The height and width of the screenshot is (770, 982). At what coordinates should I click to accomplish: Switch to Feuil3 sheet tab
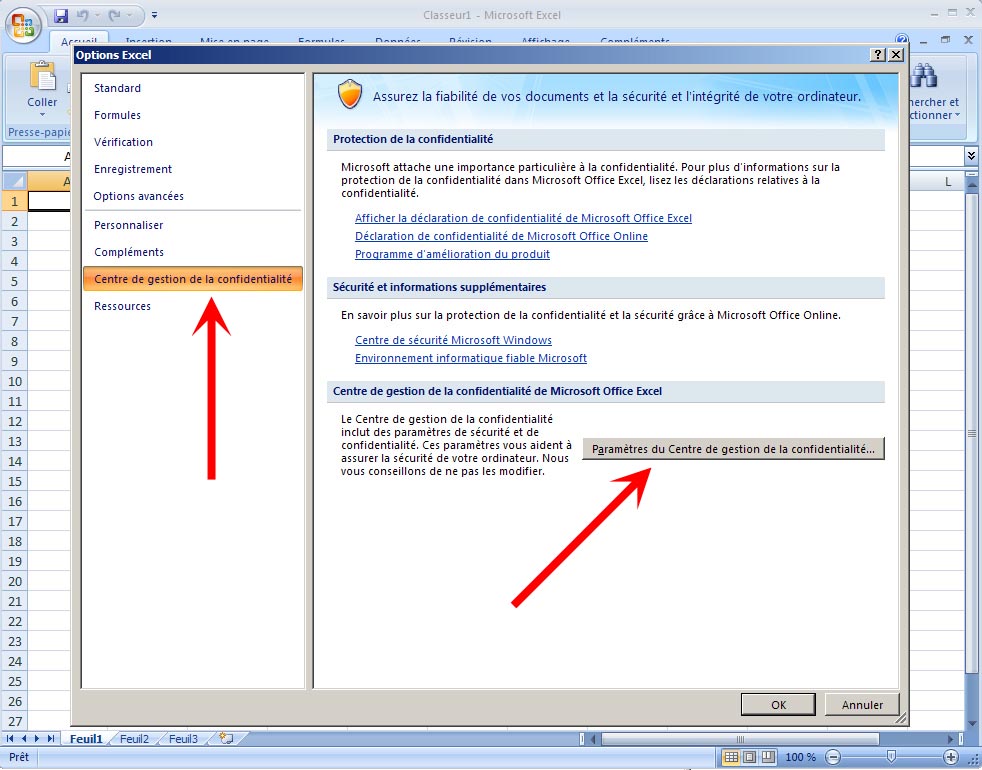click(x=183, y=739)
